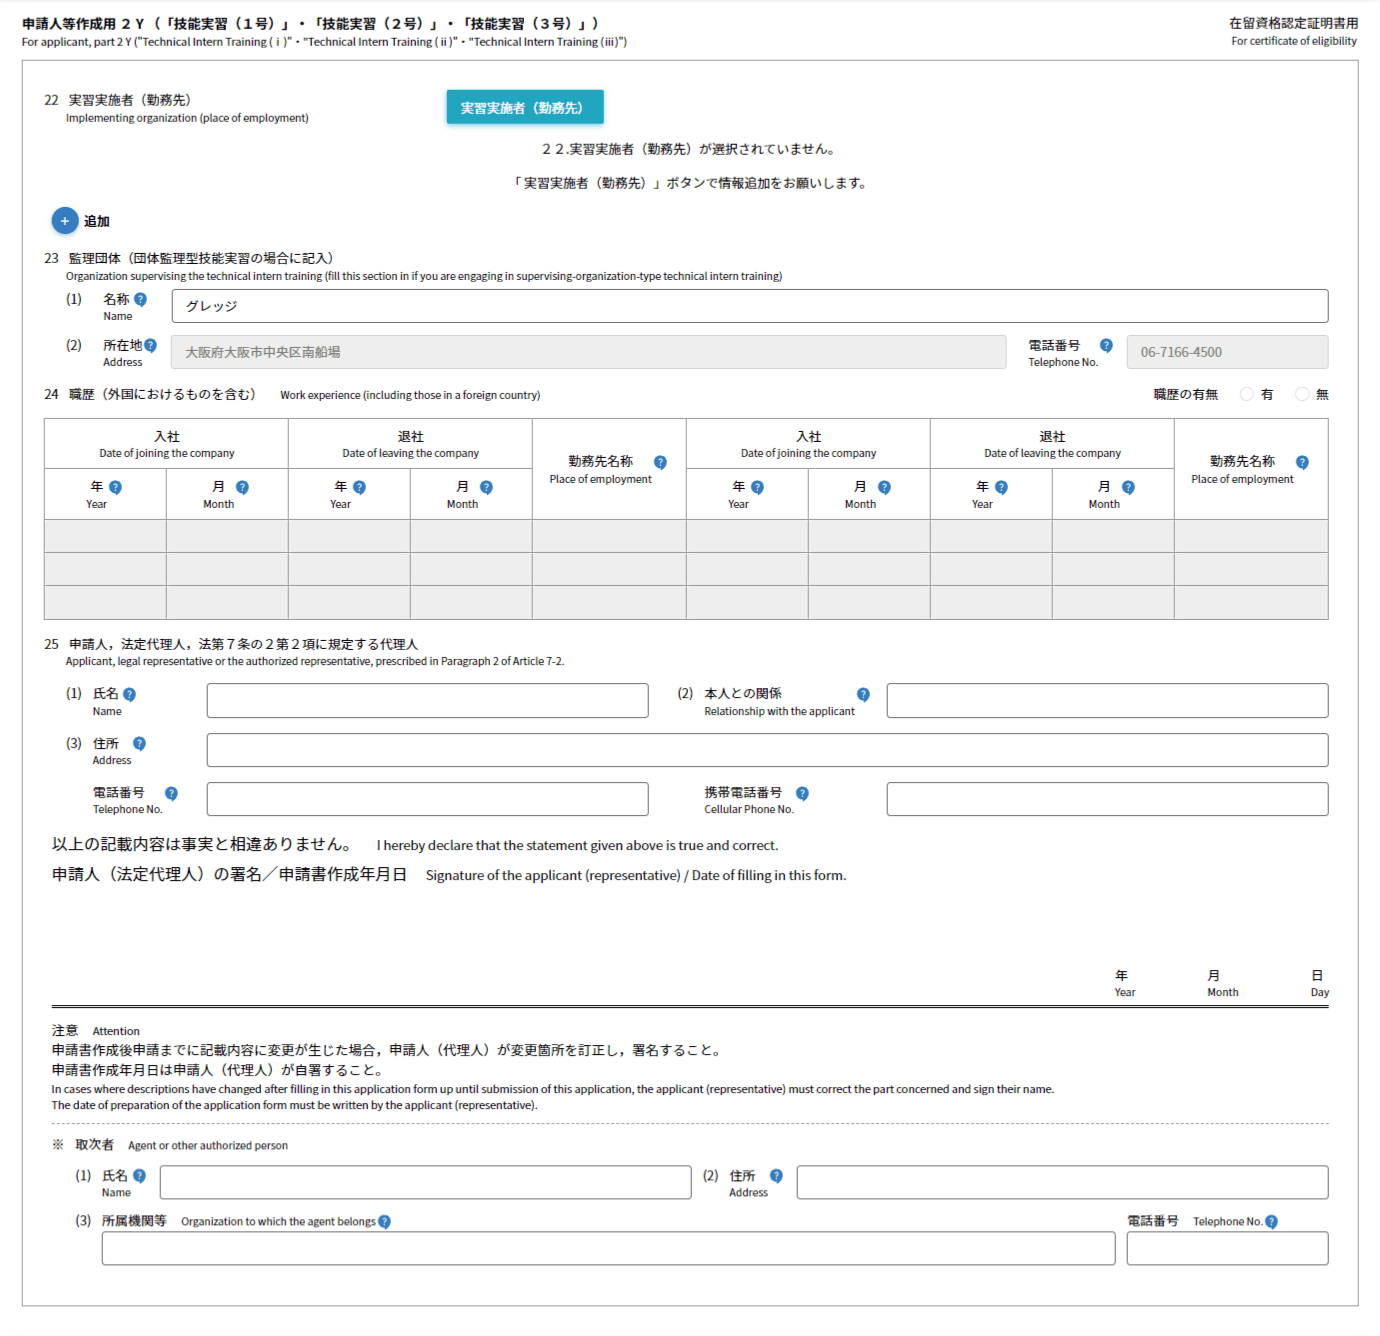Click the Cellular Phone No. input field
The height and width of the screenshot is (1336, 1380).
[x=1107, y=799]
